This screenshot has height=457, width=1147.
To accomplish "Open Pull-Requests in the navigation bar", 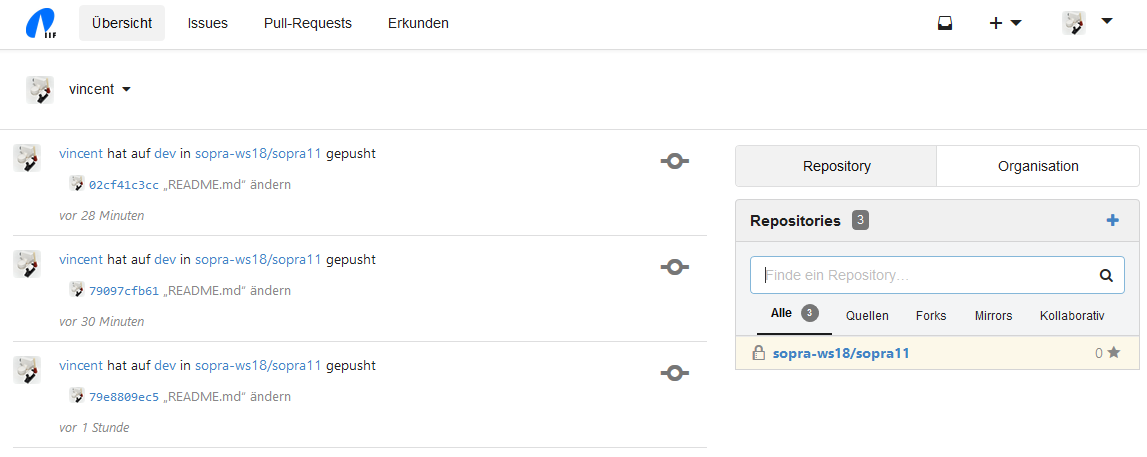I will pyautogui.click(x=308, y=23).
